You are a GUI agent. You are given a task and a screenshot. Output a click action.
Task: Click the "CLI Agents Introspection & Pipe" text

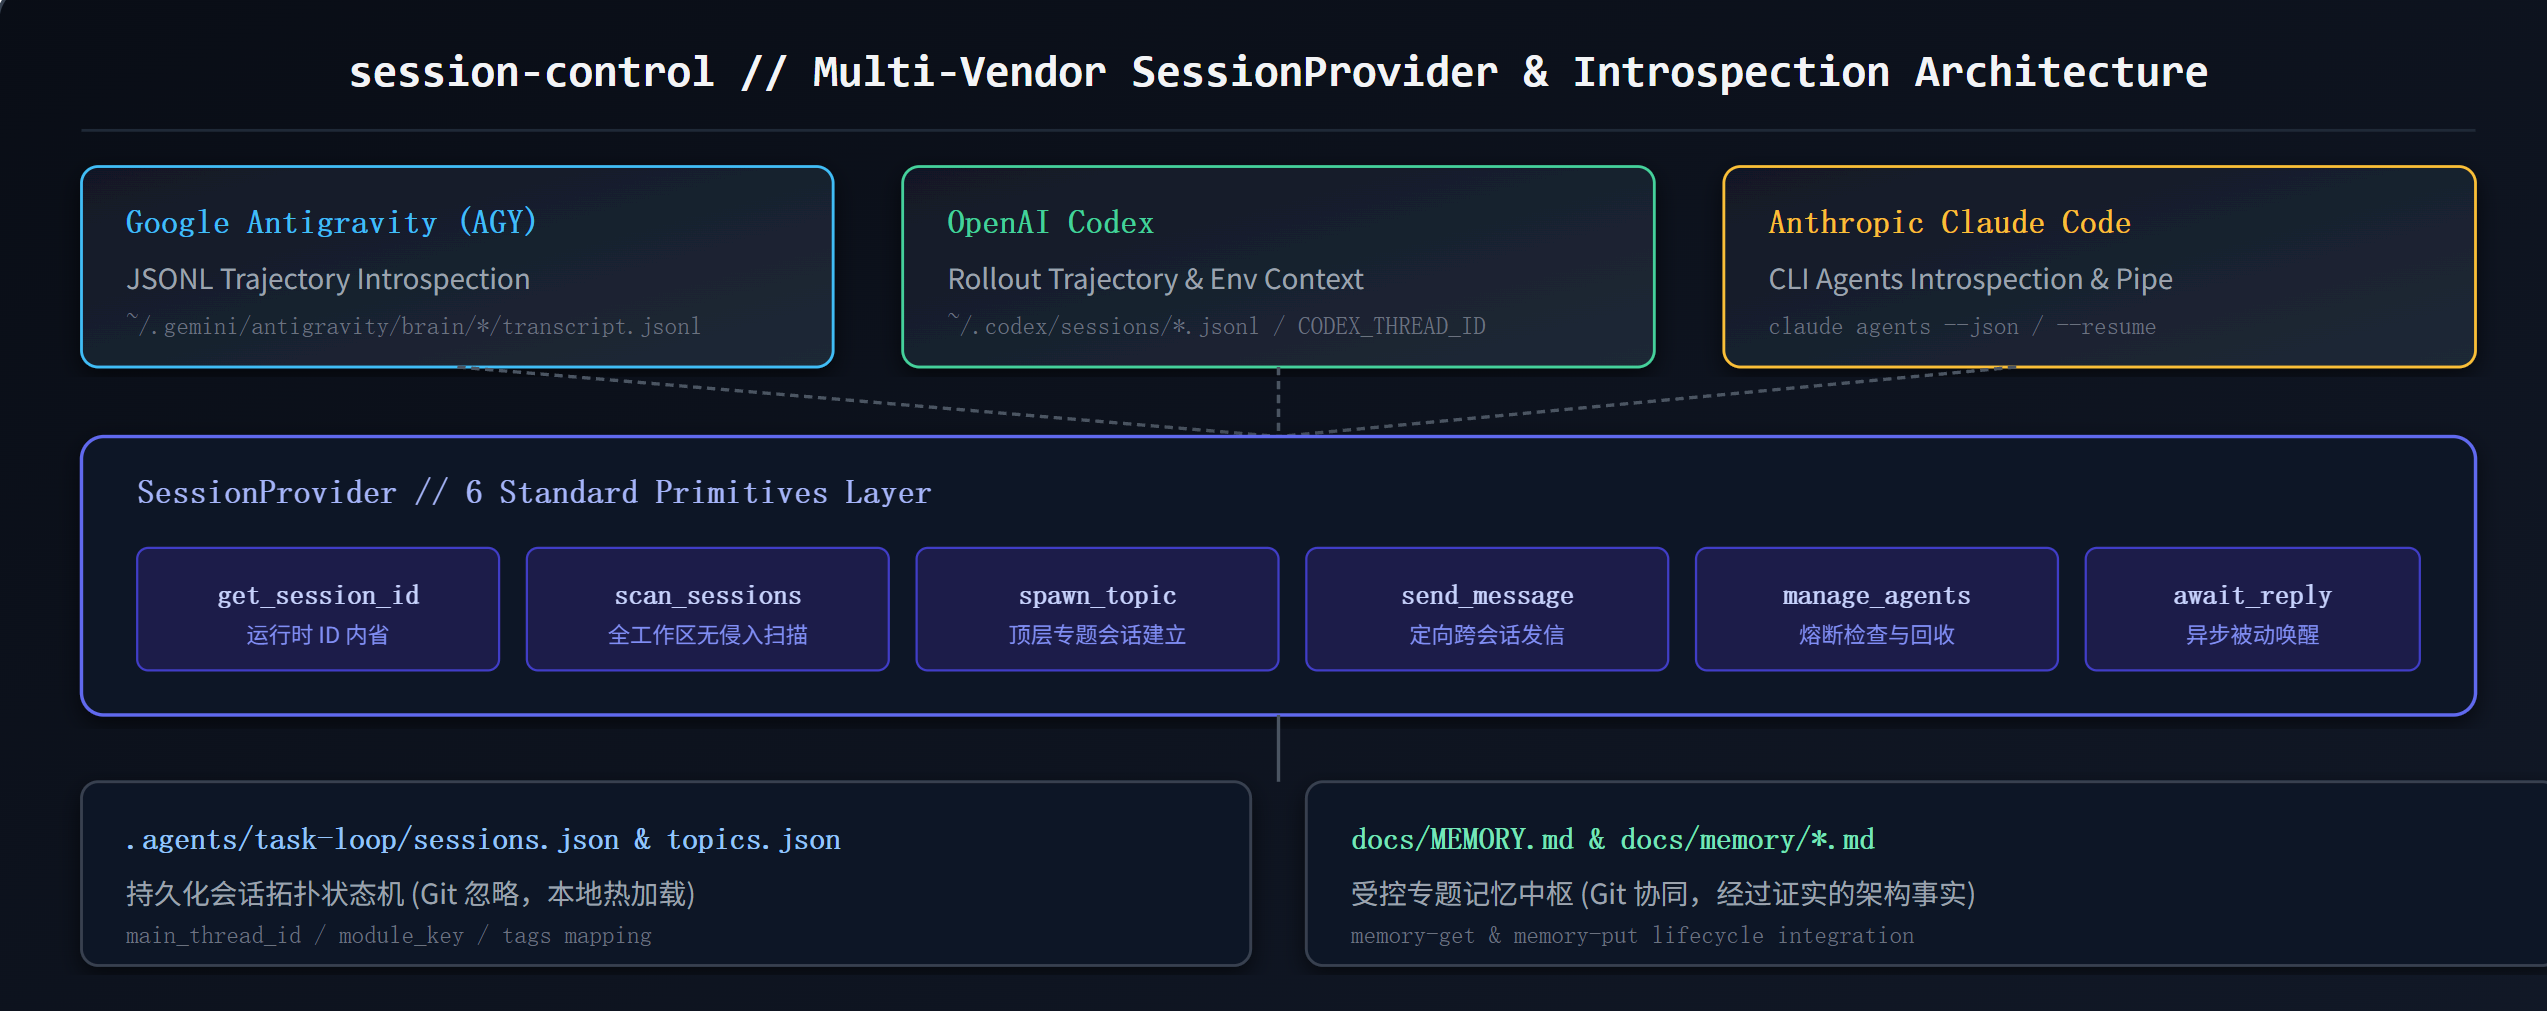(1970, 279)
